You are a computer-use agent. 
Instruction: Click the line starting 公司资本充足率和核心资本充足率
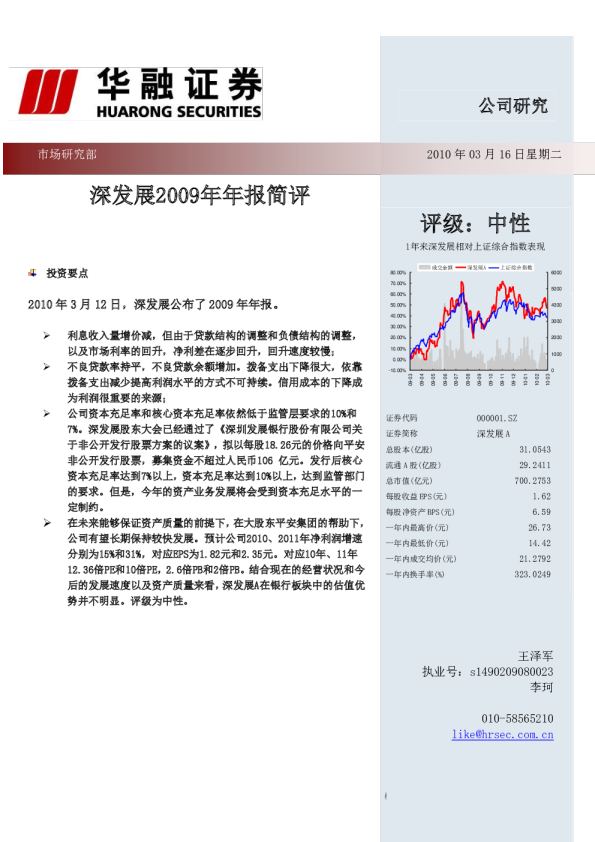tap(212, 413)
